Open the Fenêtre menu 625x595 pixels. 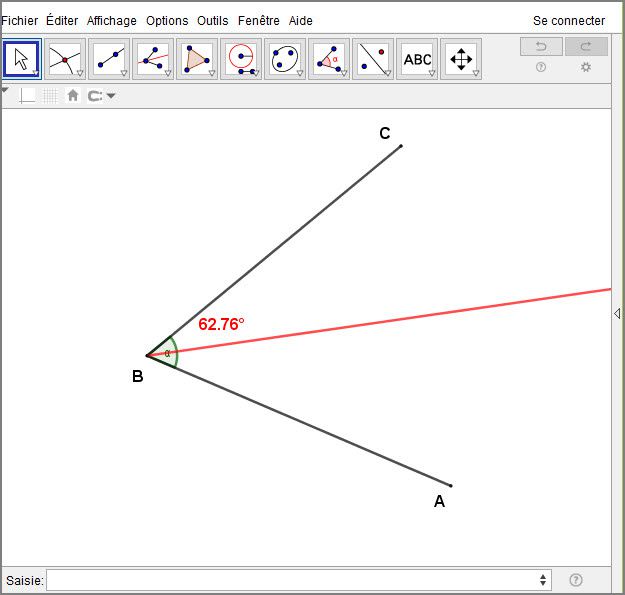(x=259, y=20)
